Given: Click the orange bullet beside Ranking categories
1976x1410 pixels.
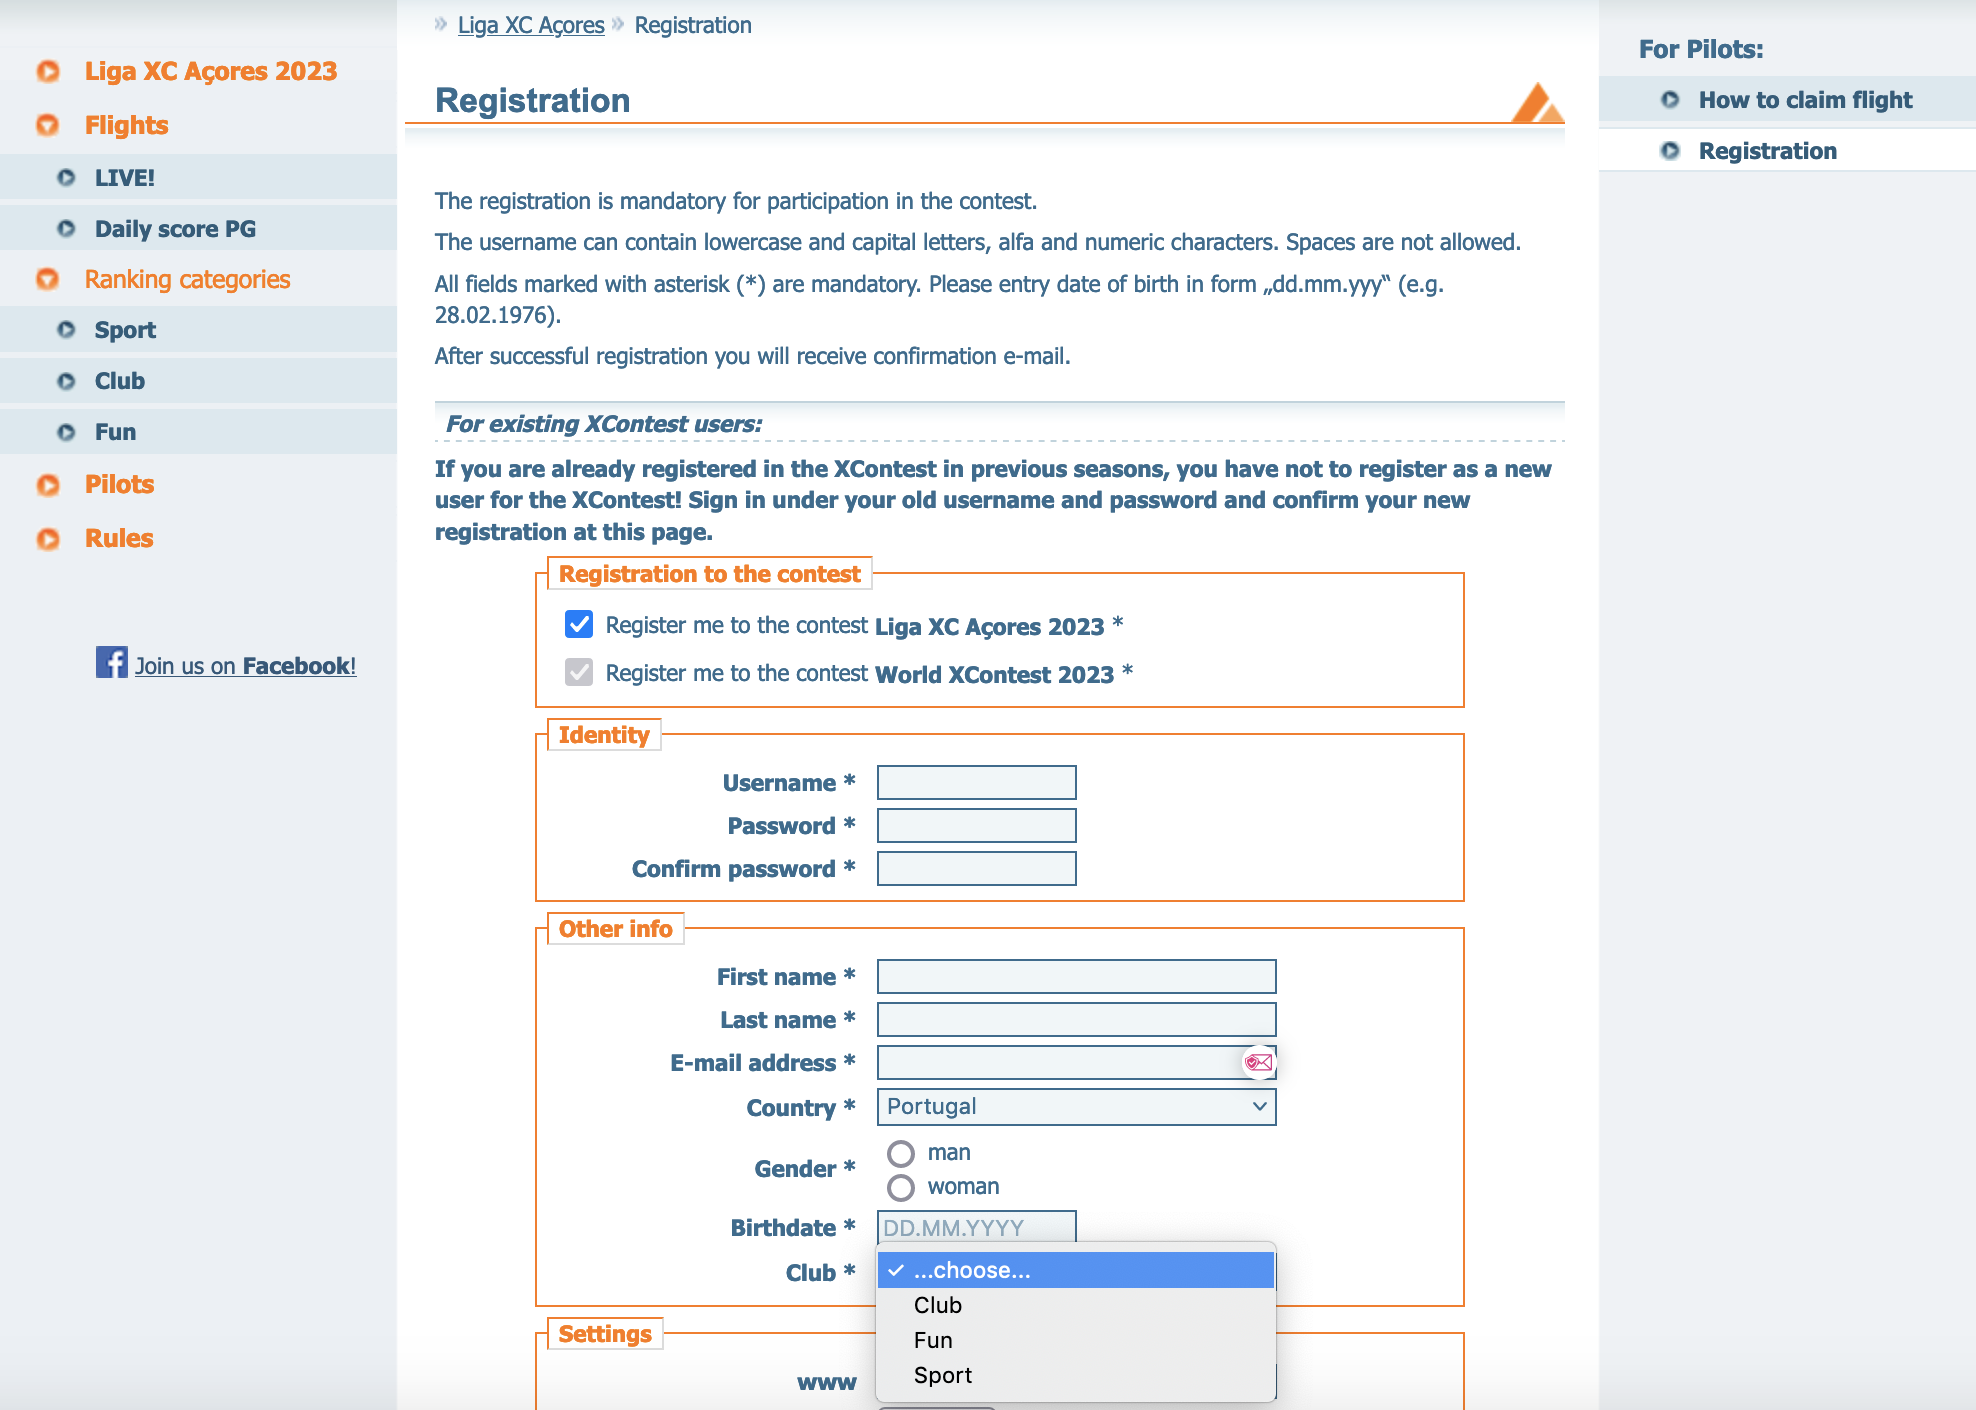Looking at the screenshot, I should tap(48, 279).
